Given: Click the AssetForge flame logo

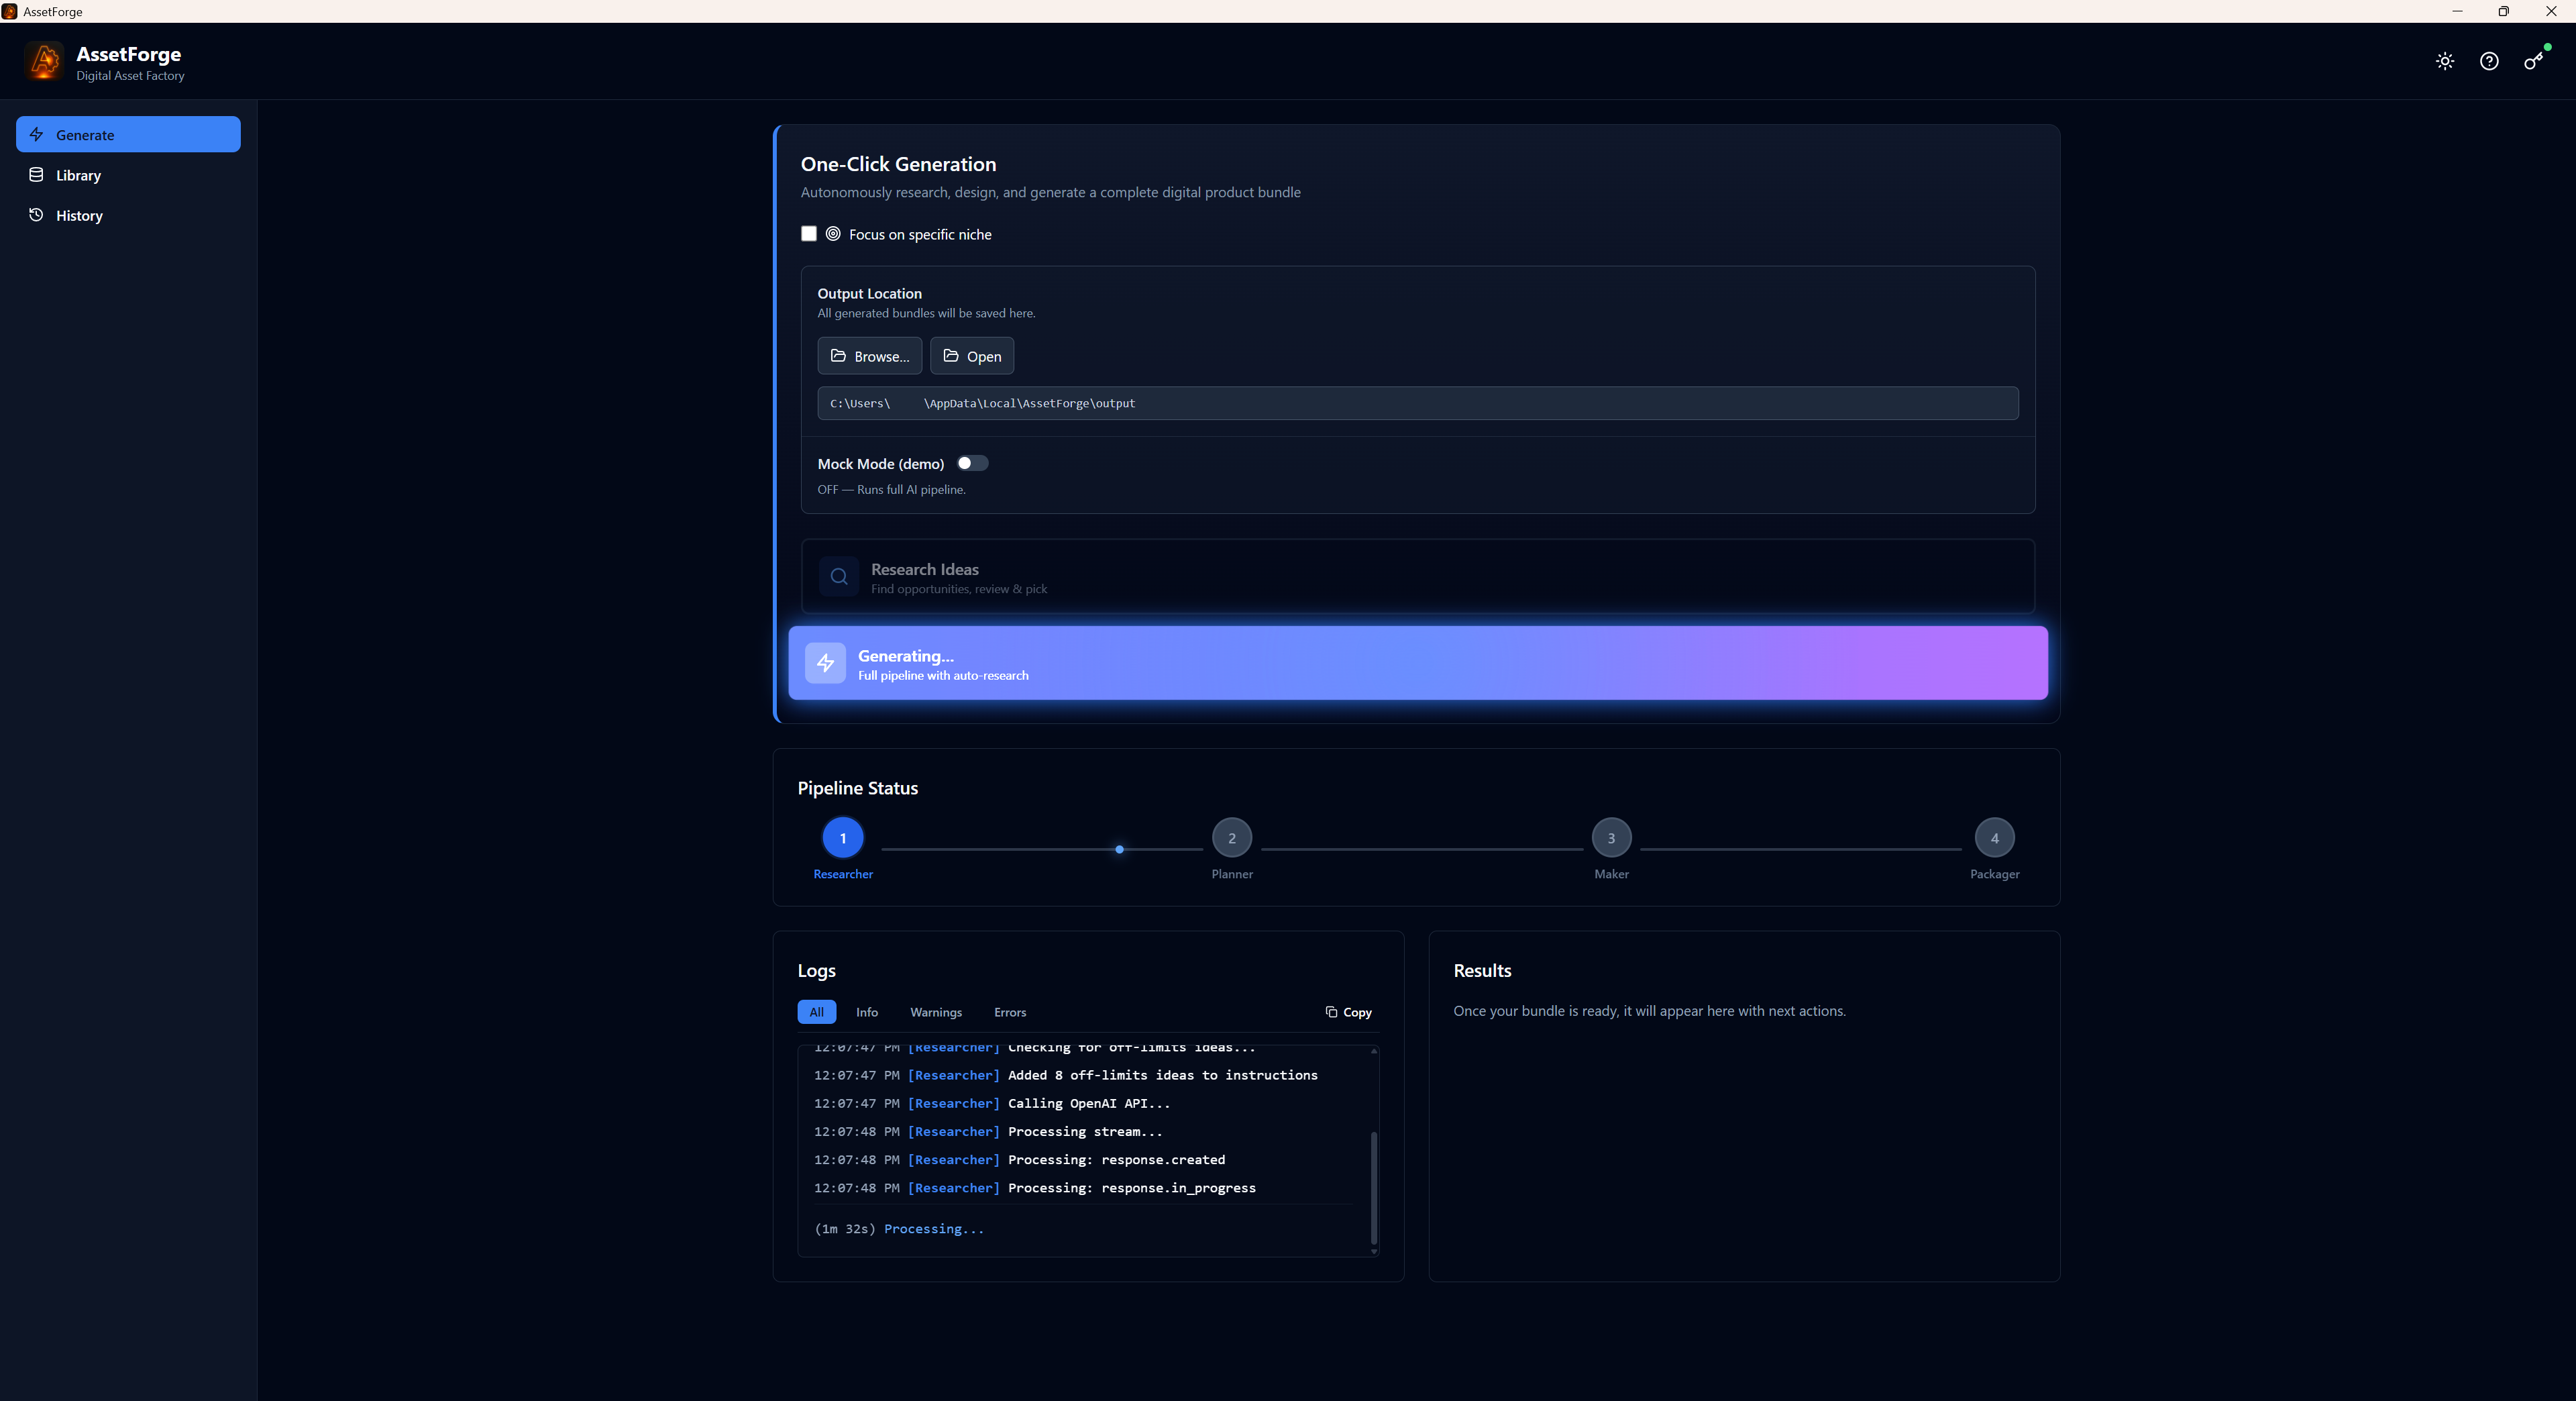Looking at the screenshot, I should click(x=44, y=62).
